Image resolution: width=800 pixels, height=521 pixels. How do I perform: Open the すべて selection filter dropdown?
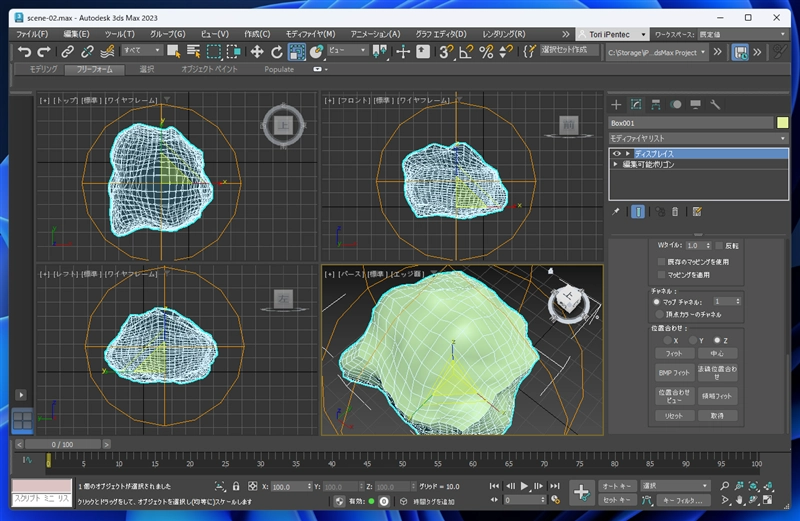point(142,50)
